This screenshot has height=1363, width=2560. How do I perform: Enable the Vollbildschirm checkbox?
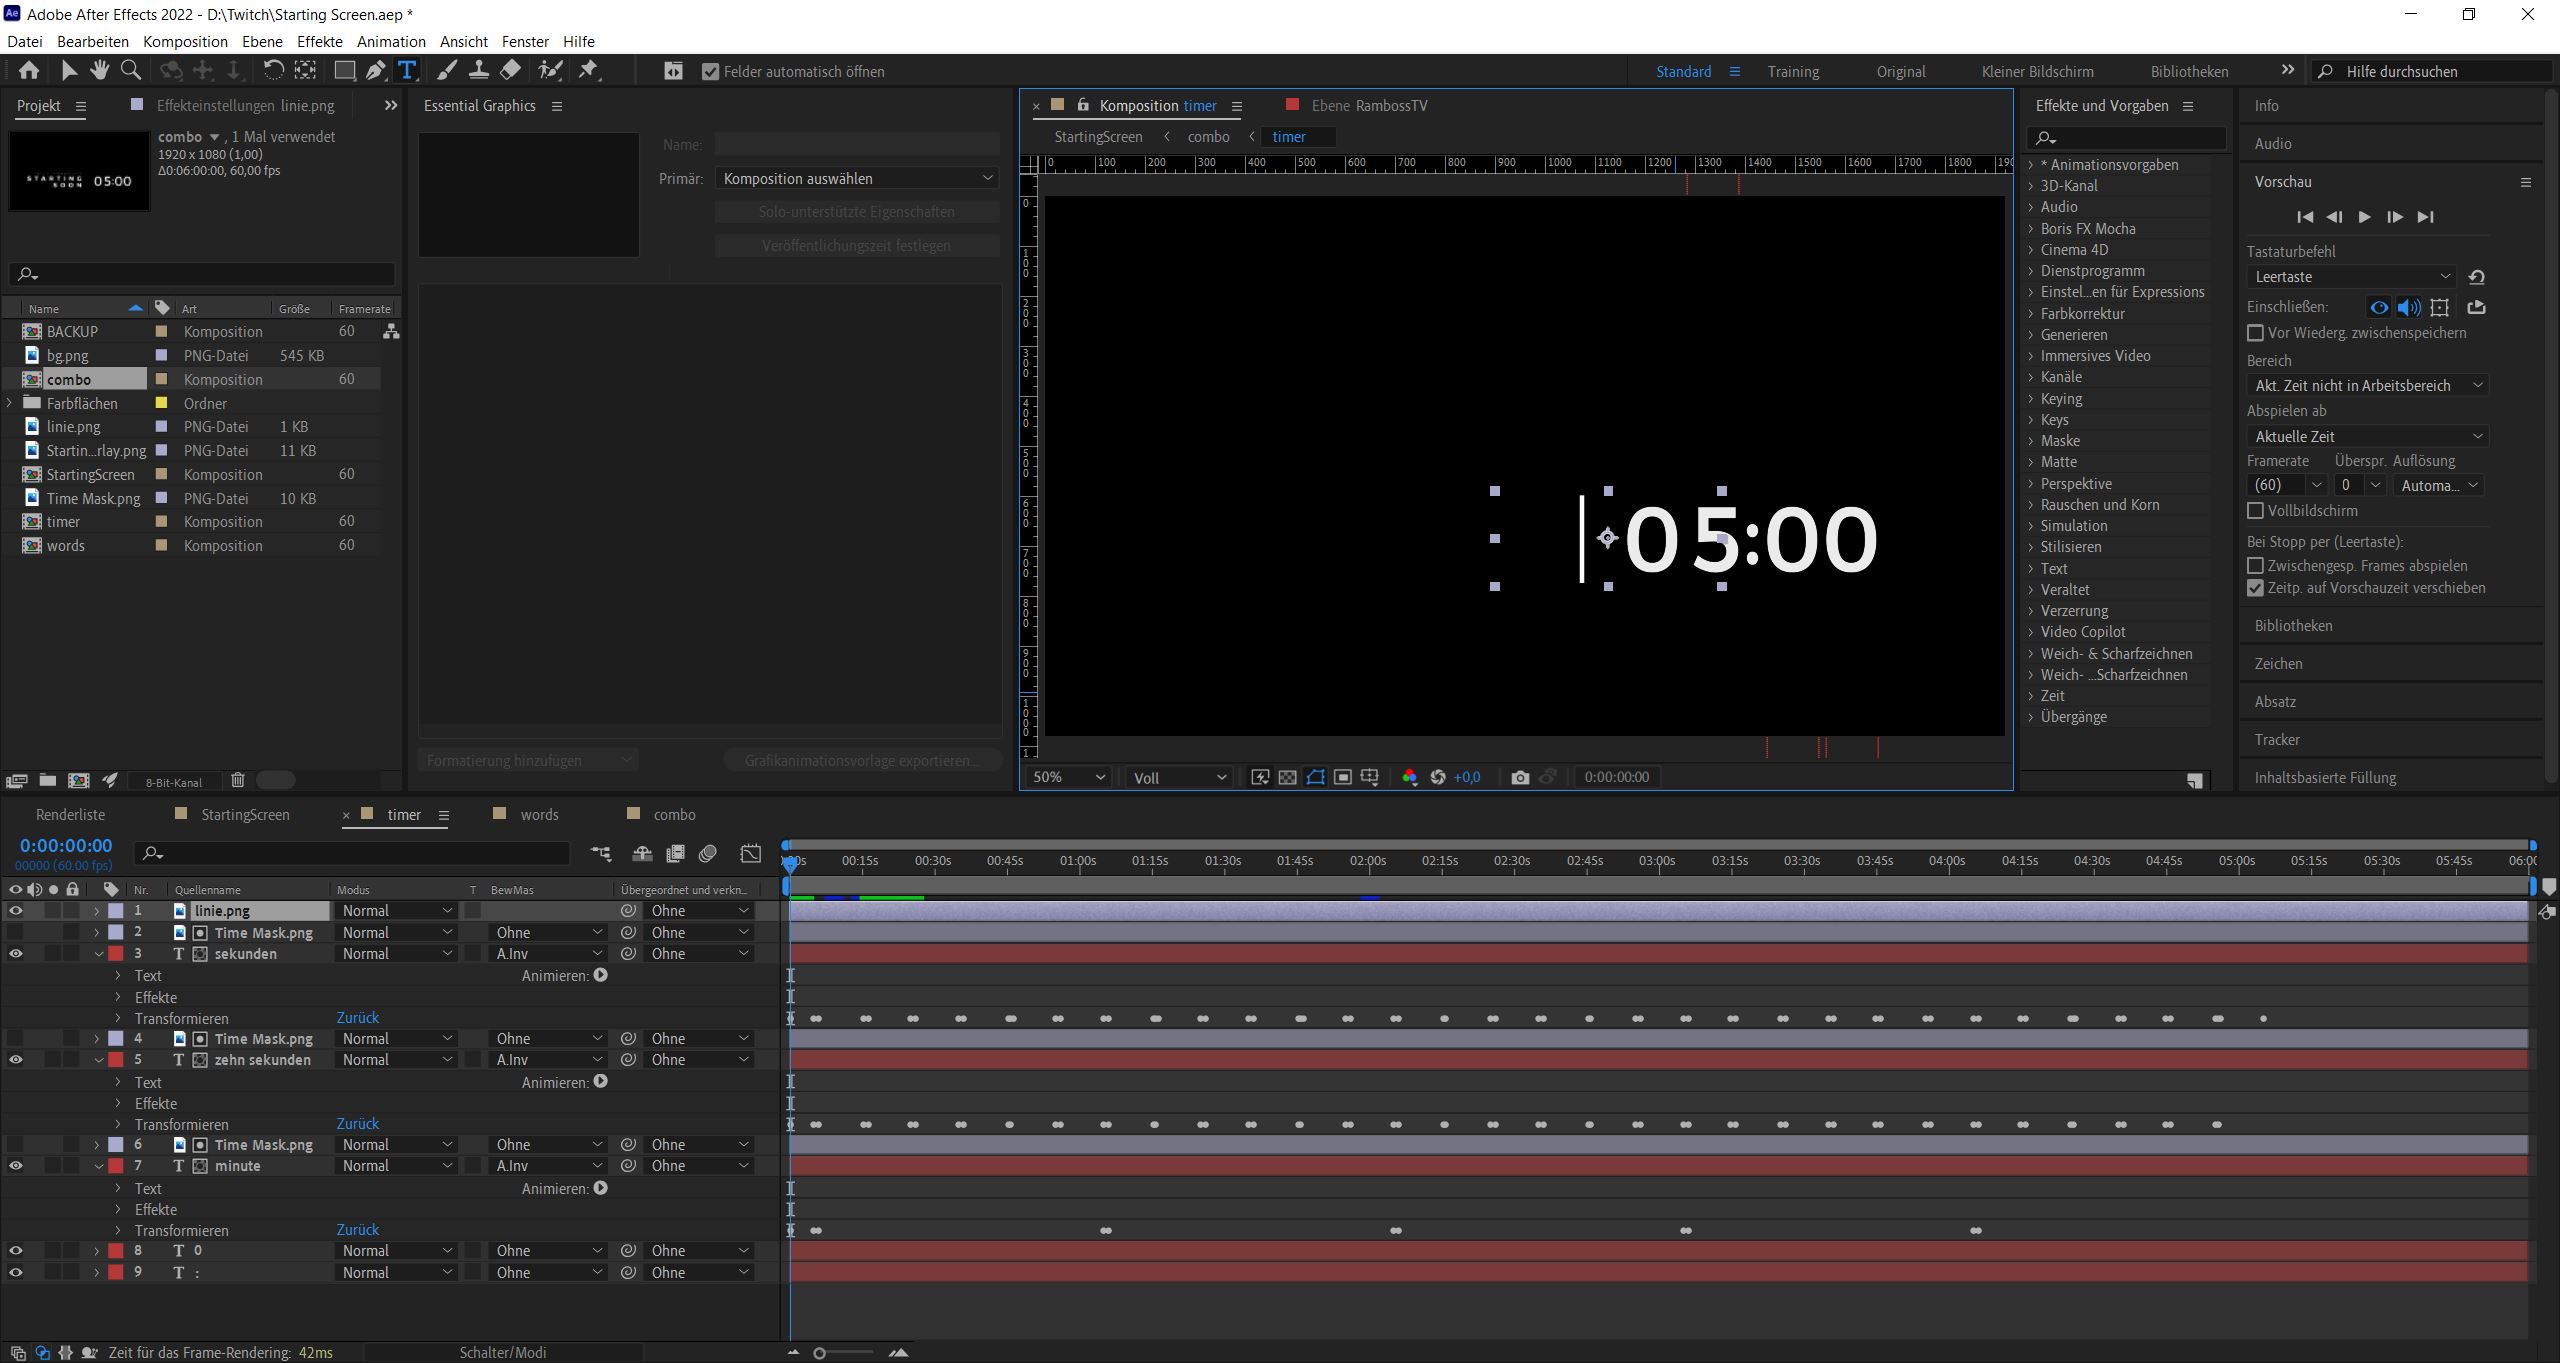pos(2255,511)
